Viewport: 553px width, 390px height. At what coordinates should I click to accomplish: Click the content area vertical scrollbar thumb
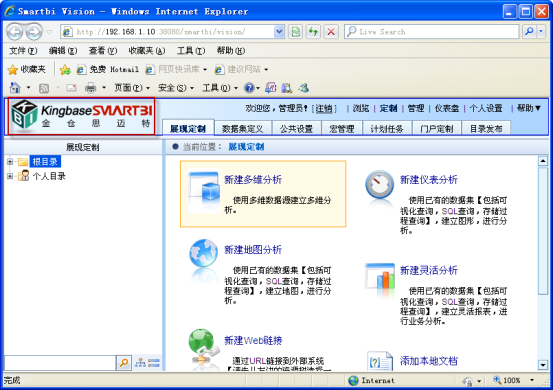coord(543,231)
